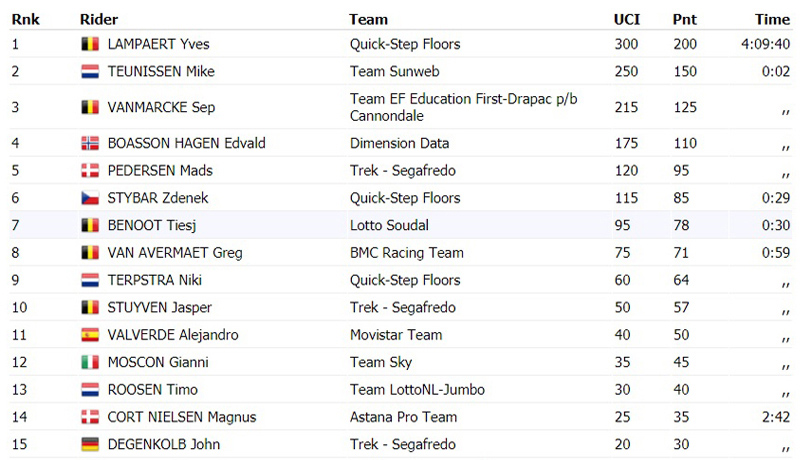Click the Pnt column header
Viewport: 800px width, 460px height.
tap(684, 19)
